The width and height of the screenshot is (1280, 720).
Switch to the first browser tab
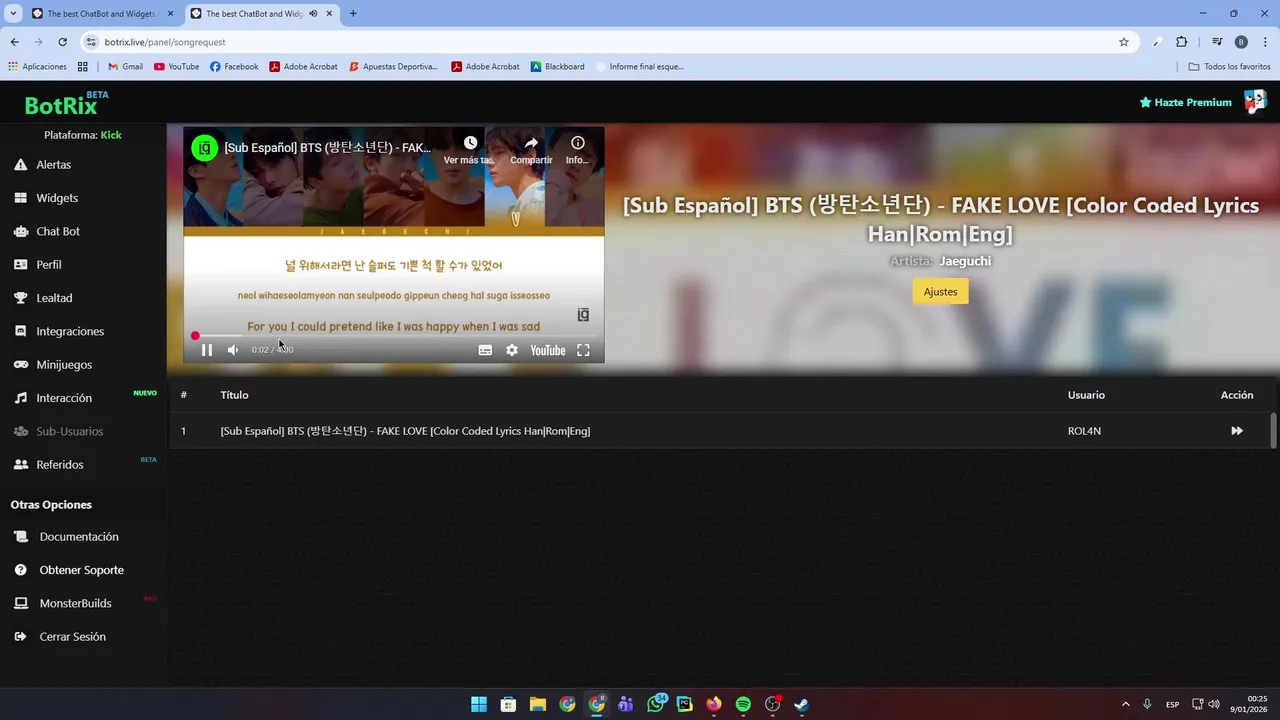[101, 13]
